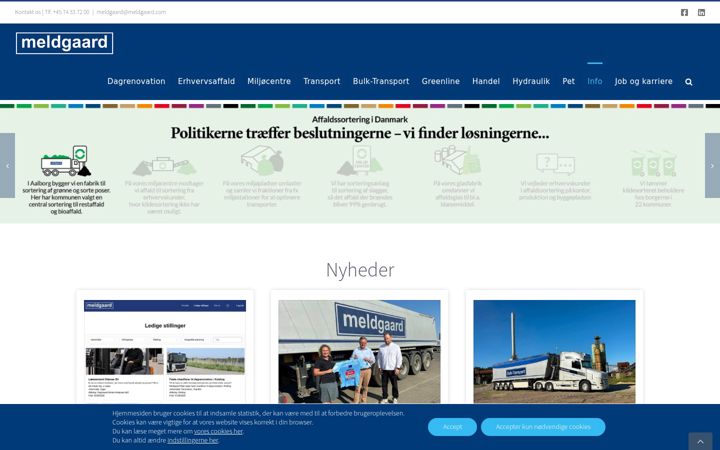Click the Nyheder heading
720x450 pixels.
click(x=360, y=270)
